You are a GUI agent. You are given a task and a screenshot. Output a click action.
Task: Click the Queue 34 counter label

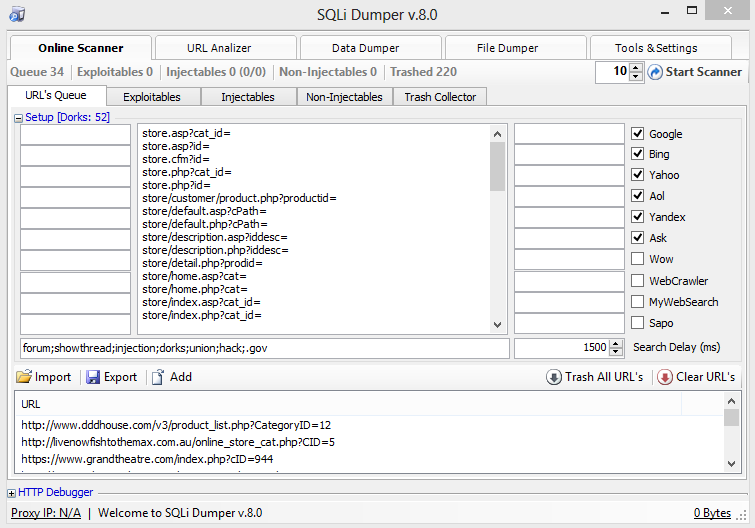tap(37, 72)
